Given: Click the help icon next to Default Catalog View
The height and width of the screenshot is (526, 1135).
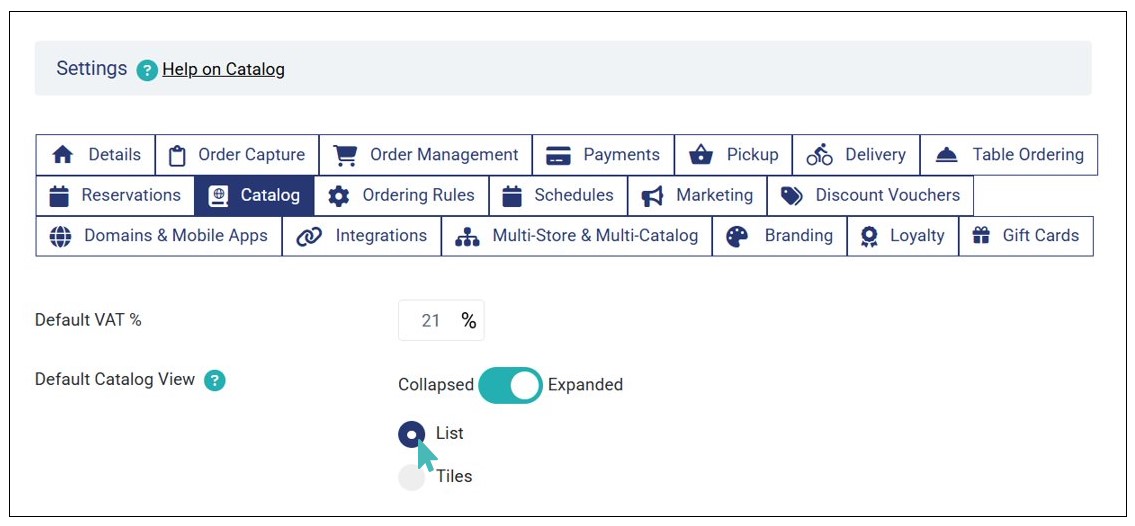Looking at the screenshot, I should pyautogui.click(x=214, y=380).
